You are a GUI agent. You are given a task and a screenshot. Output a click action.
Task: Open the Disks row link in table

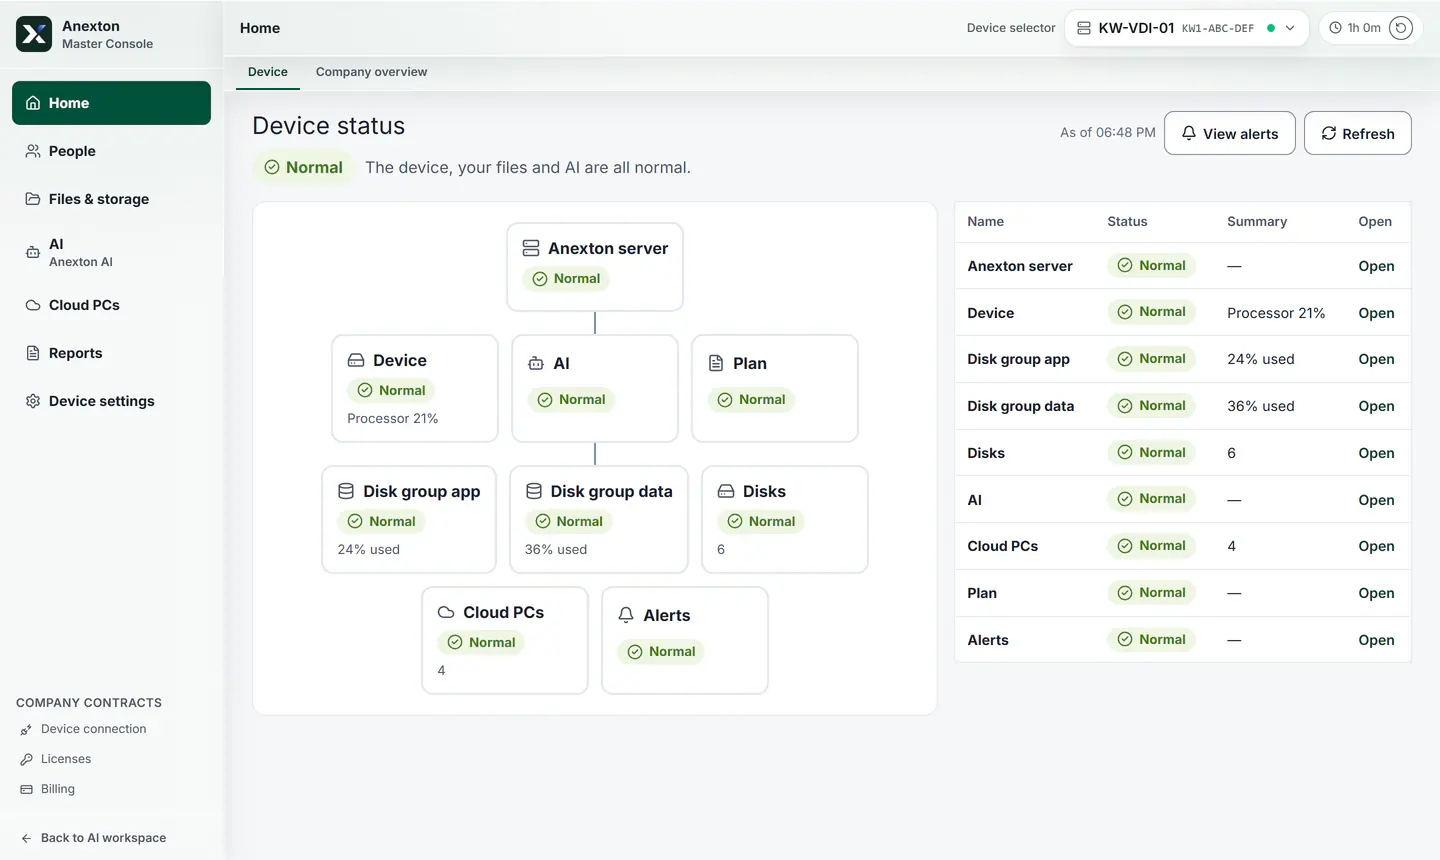pos(1376,453)
